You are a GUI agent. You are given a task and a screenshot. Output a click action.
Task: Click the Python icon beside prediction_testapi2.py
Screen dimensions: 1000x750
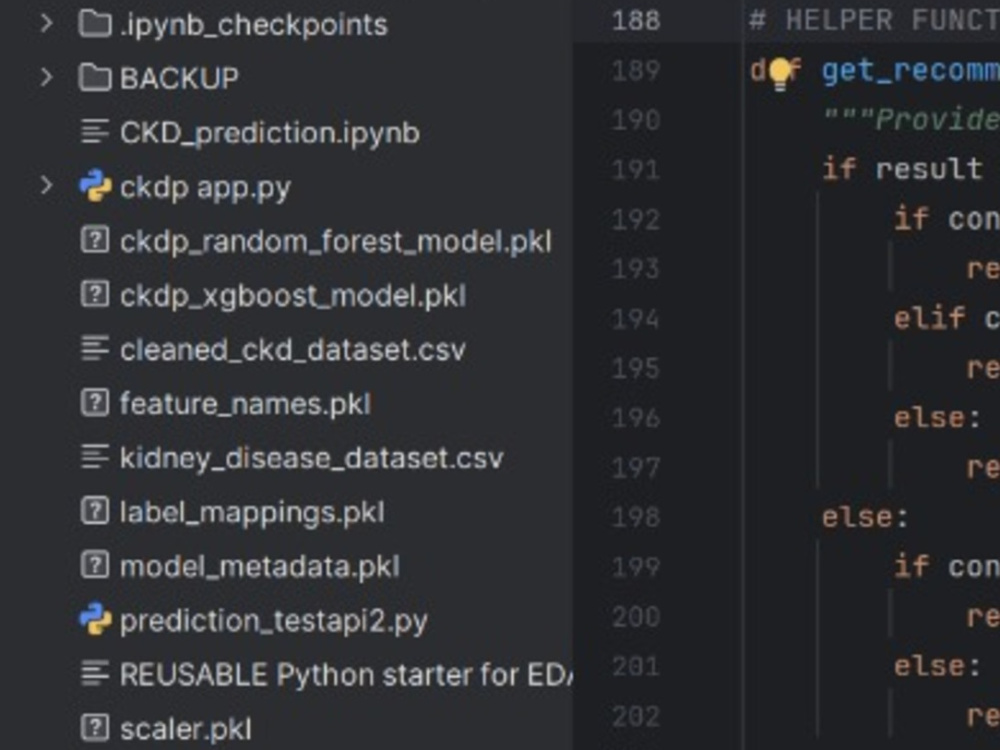click(x=95, y=620)
